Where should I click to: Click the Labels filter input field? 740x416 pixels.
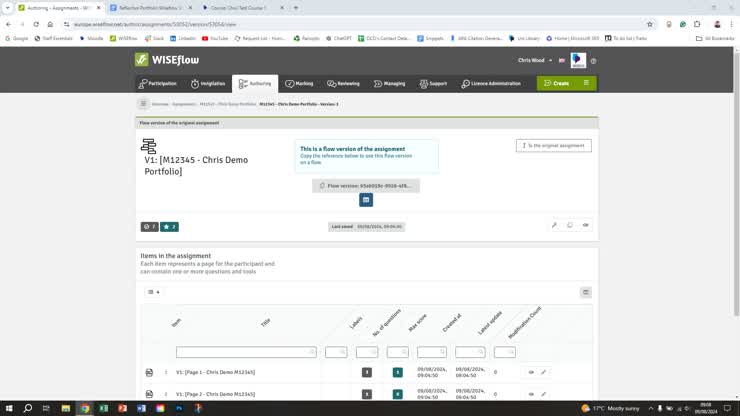(336, 352)
